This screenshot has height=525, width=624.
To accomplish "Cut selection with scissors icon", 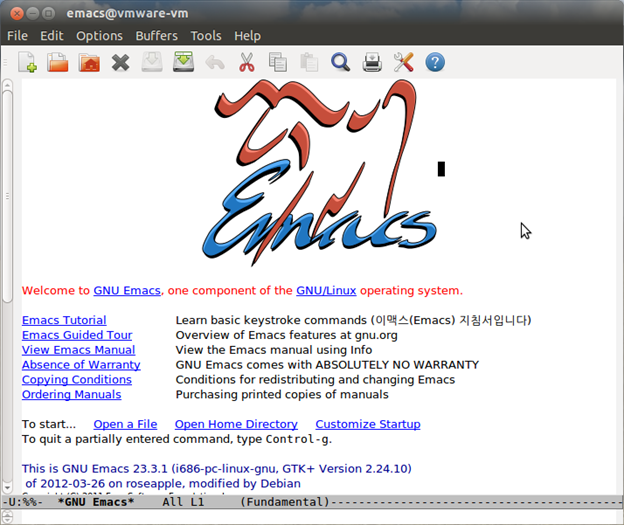I will 247,62.
